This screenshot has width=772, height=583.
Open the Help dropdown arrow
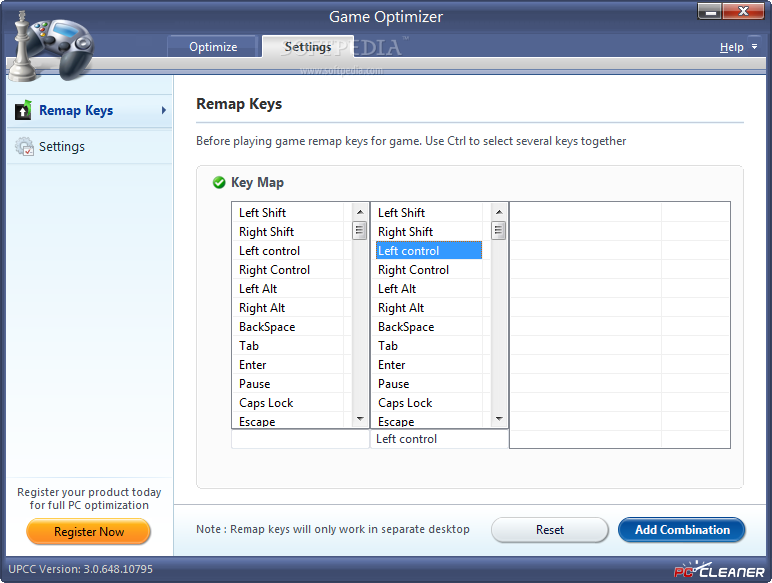click(754, 47)
